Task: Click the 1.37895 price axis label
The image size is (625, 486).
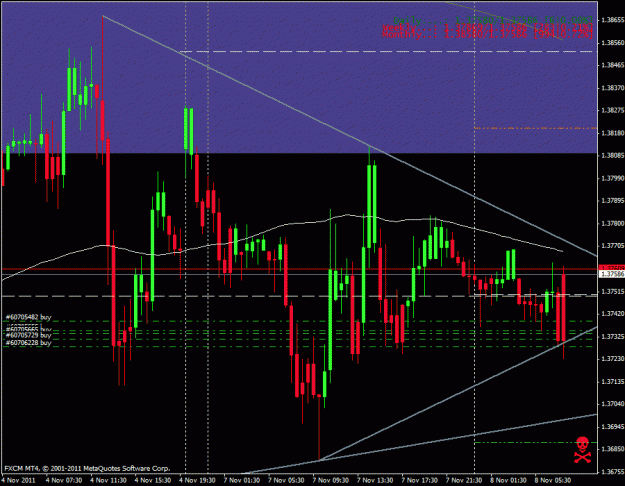Action: tap(613, 201)
